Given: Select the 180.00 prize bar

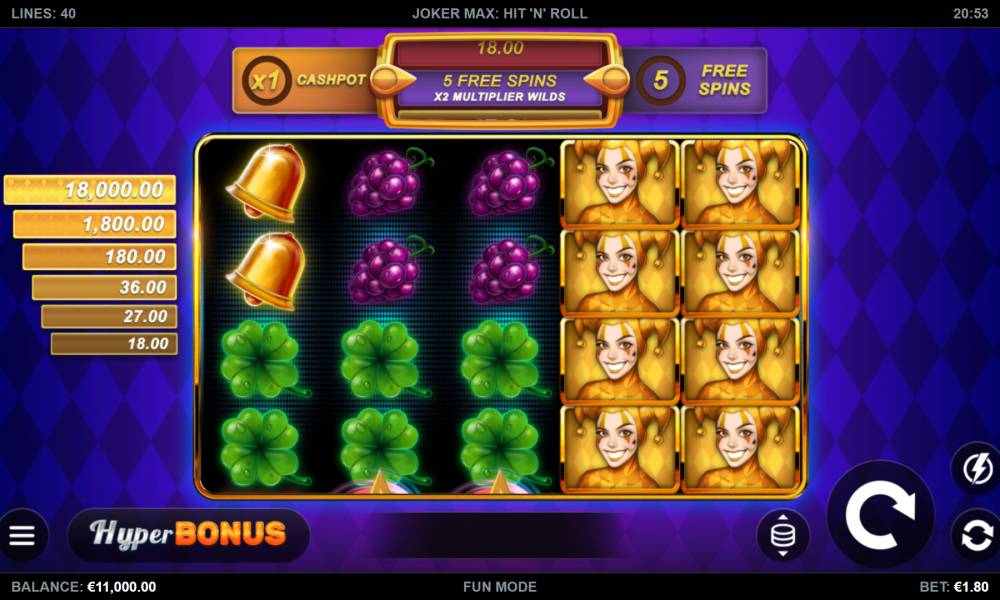Looking at the screenshot, I should point(99,256).
